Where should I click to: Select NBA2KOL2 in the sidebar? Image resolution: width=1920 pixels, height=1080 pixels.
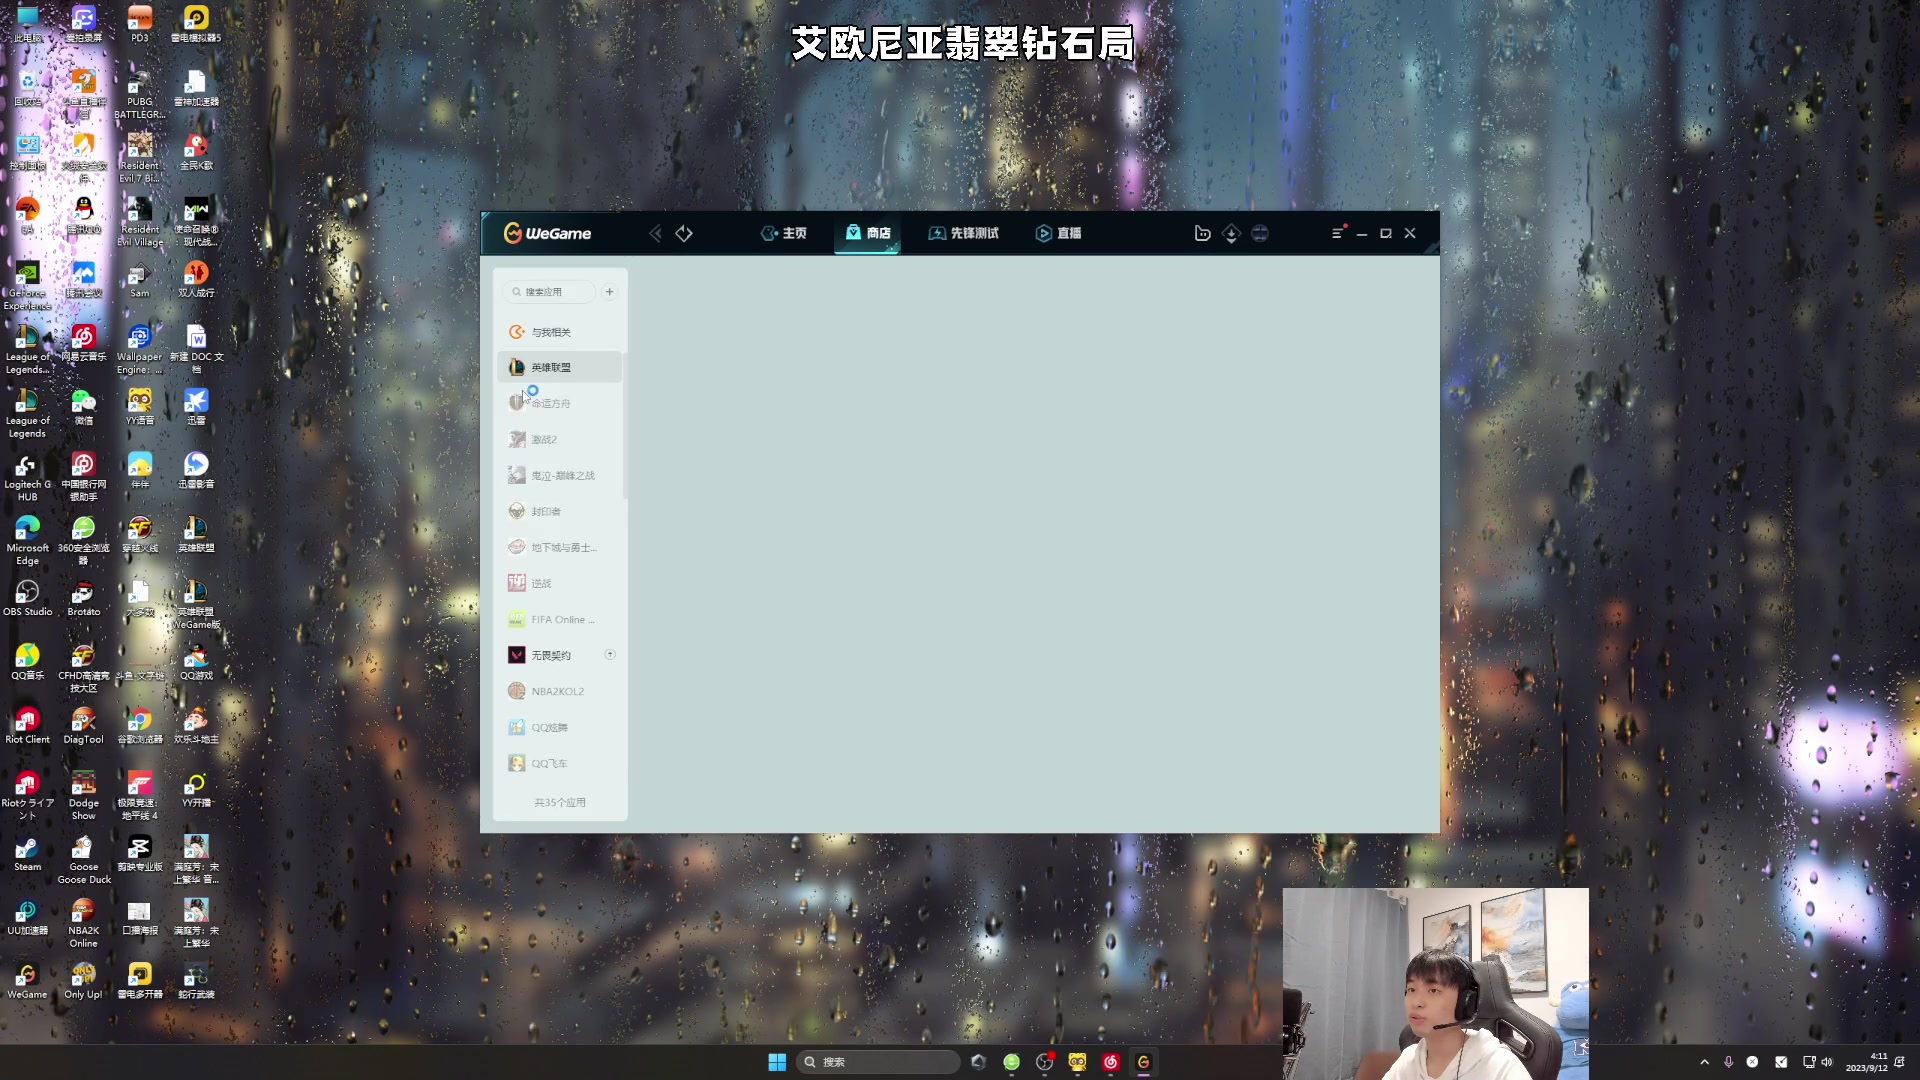point(560,691)
